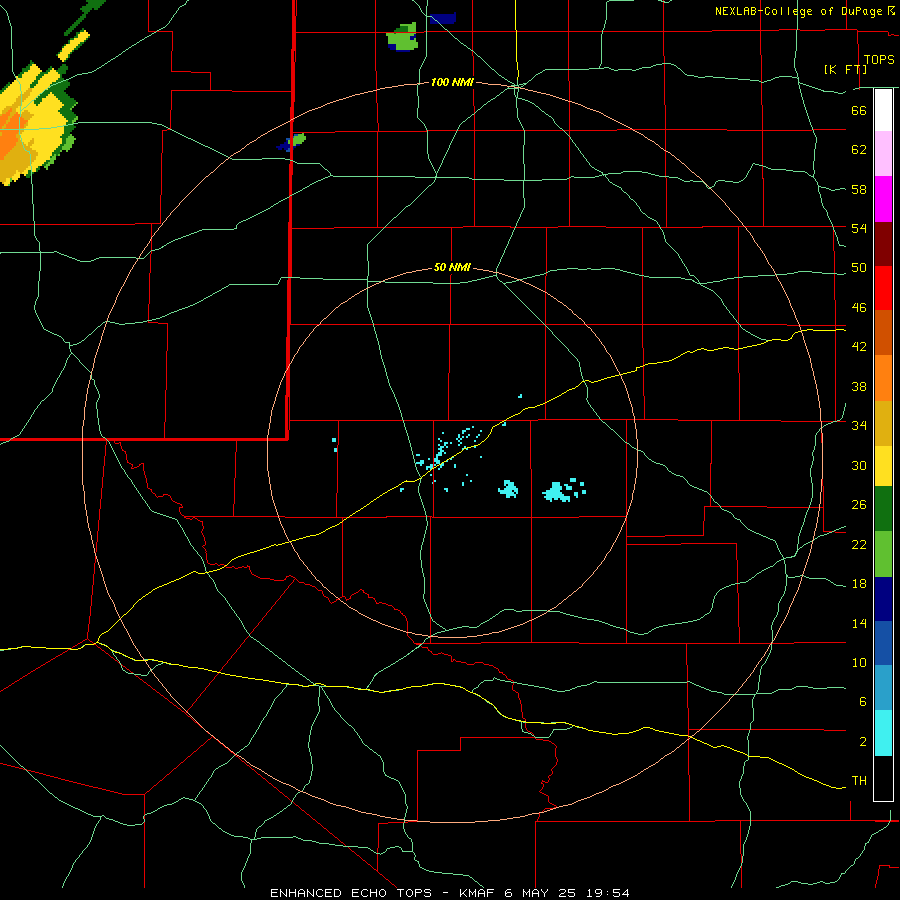Click the legend value 62
900x900 pixels.
click(x=859, y=150)
